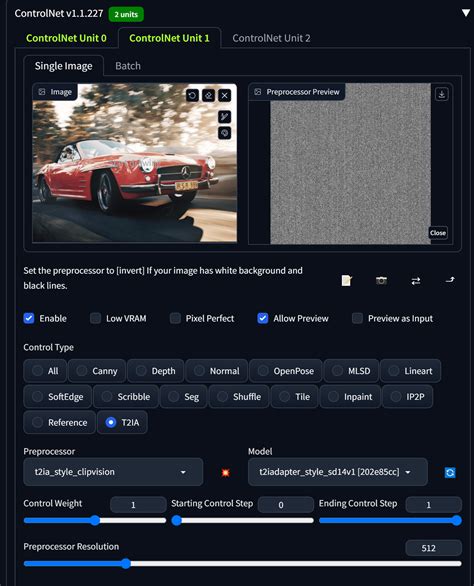This screenshot has width=474, height=586.
Task: Select the Canny control type
Action: click(97, 371)
